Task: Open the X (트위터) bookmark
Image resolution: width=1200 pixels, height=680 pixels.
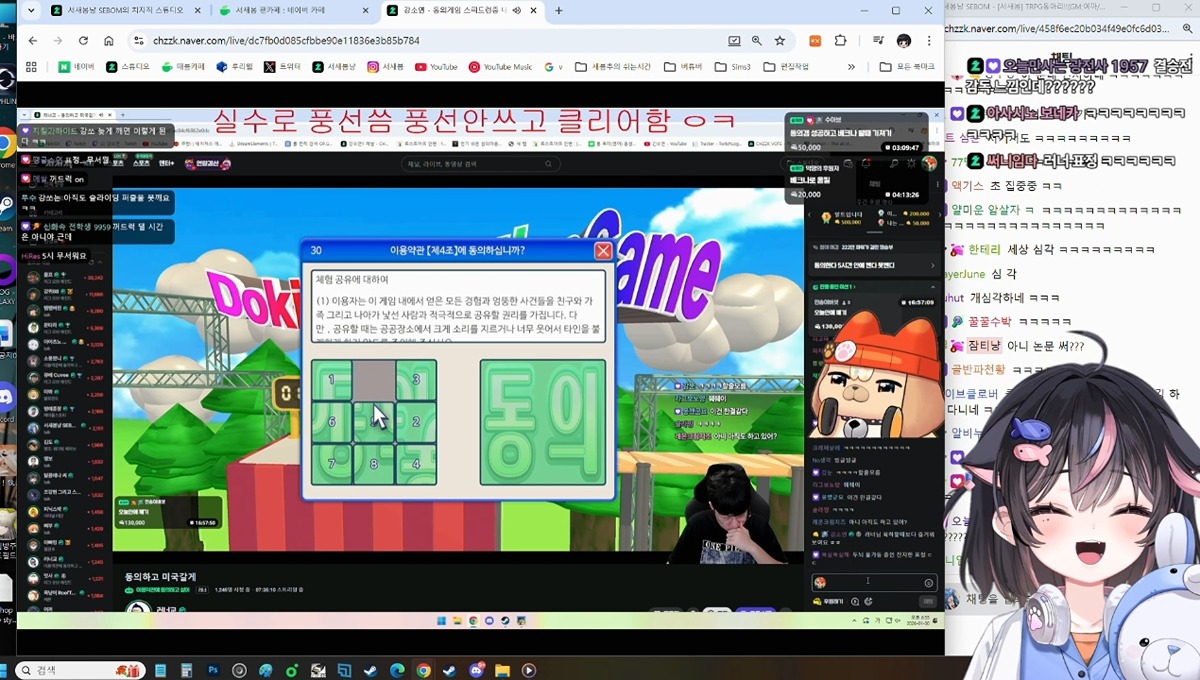Action: click(x=283, y=67)
